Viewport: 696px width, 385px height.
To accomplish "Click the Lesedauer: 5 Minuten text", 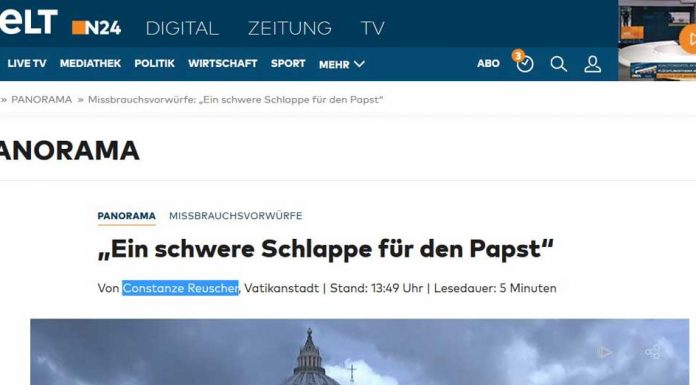I will 495,288.
